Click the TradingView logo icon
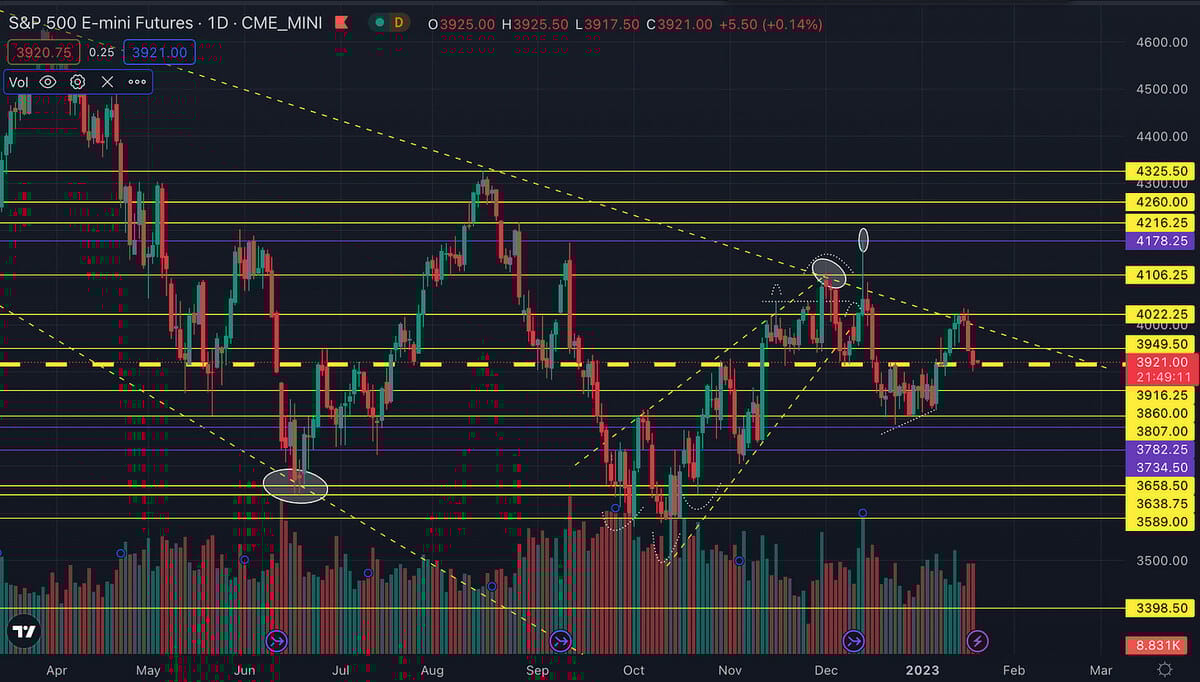 pos(24,632)
